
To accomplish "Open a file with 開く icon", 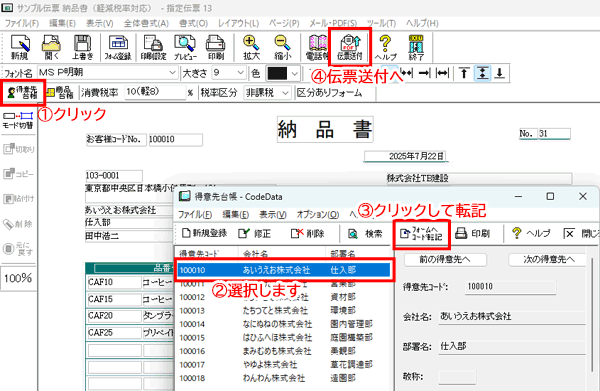I will point(51,47).
